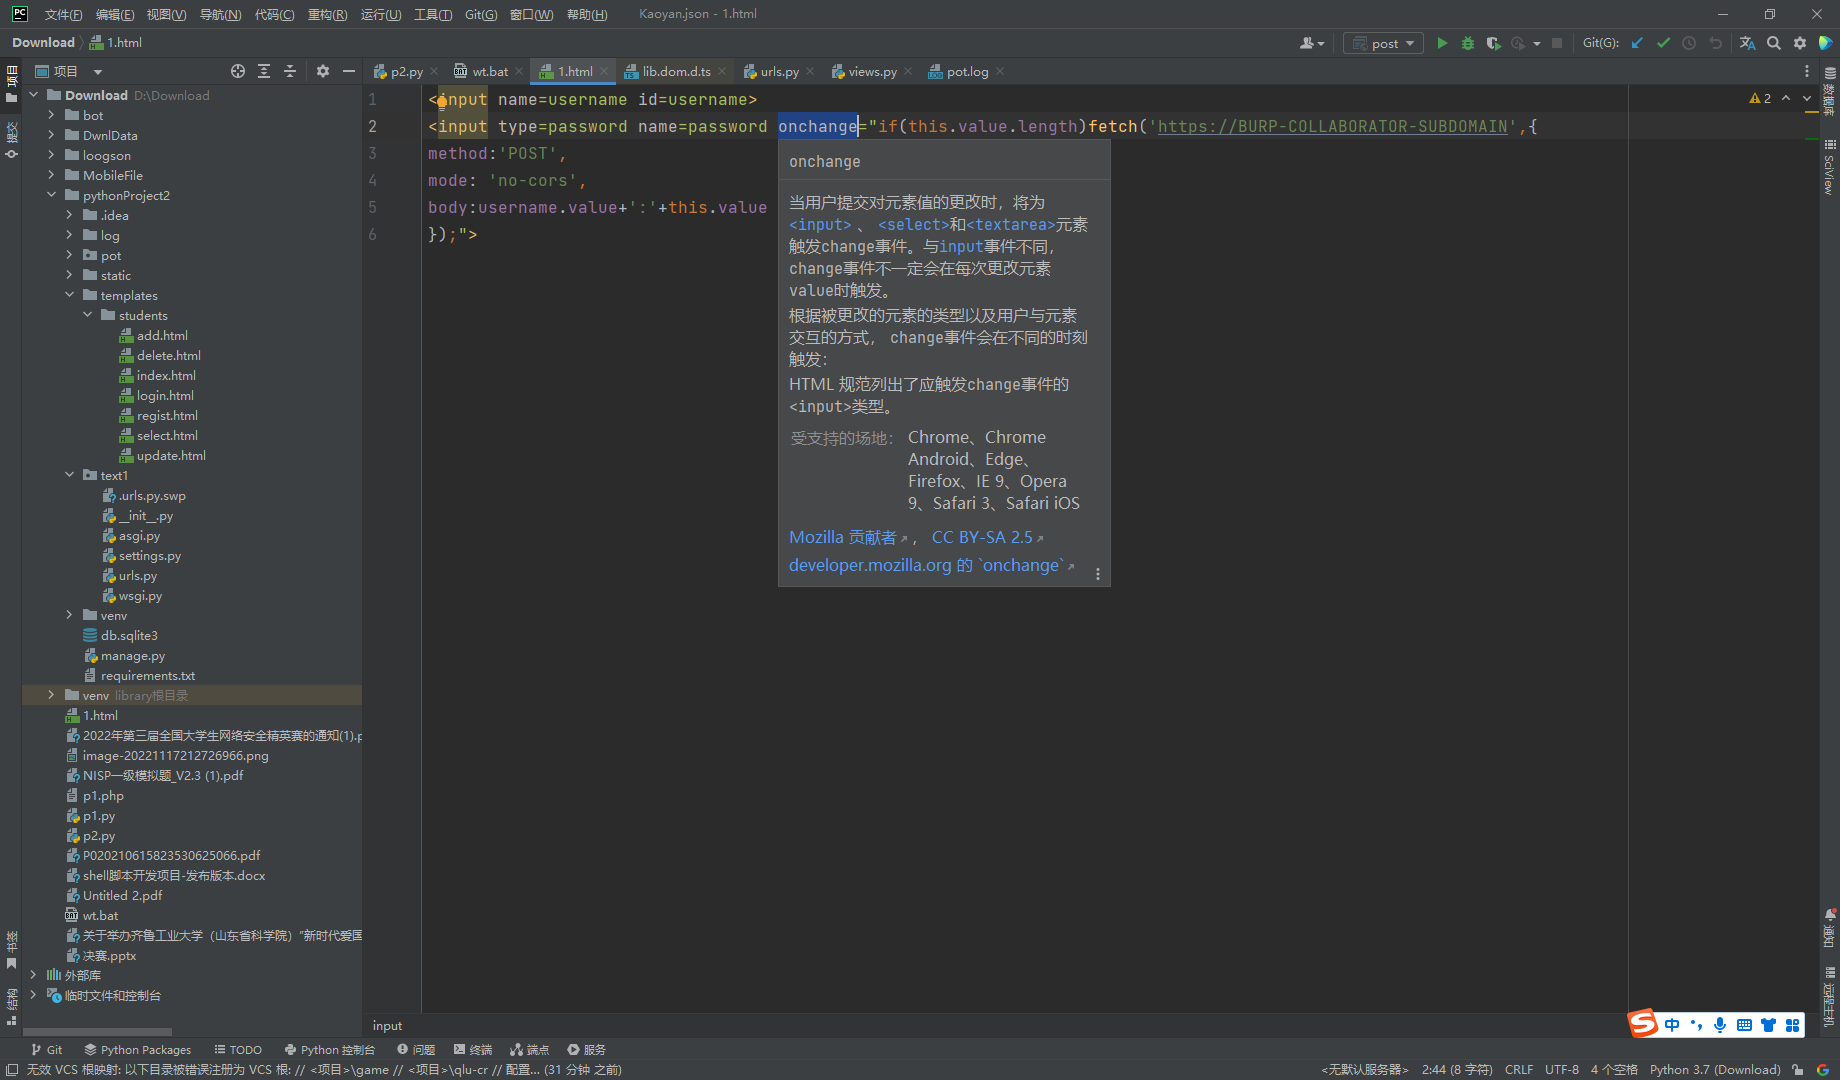
Task: Open project panel options via its gear icon
Action: (x=322, y=71)
